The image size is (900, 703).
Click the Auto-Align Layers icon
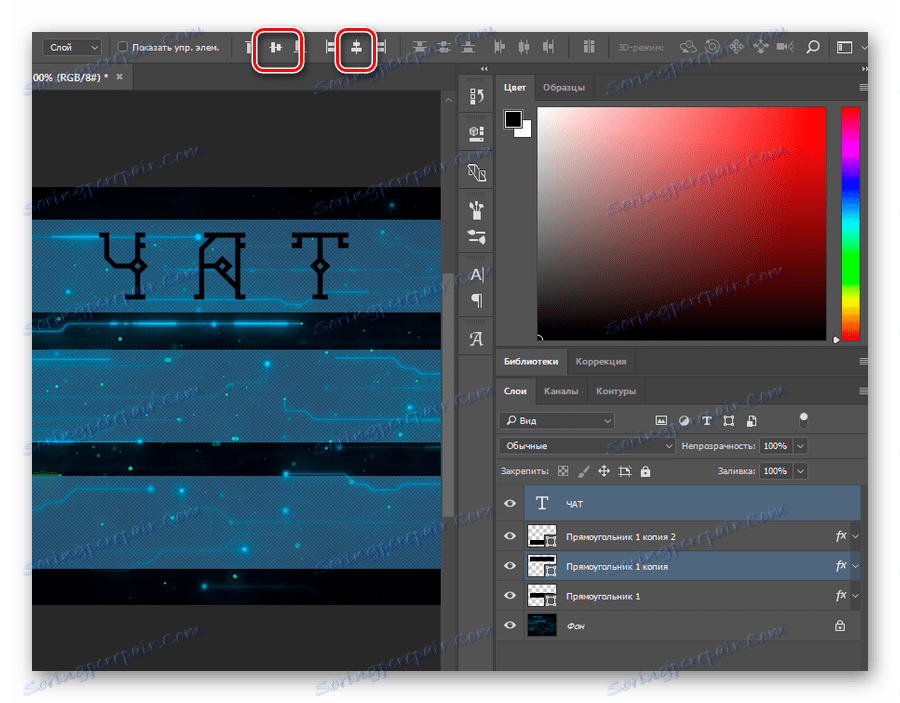589,47
